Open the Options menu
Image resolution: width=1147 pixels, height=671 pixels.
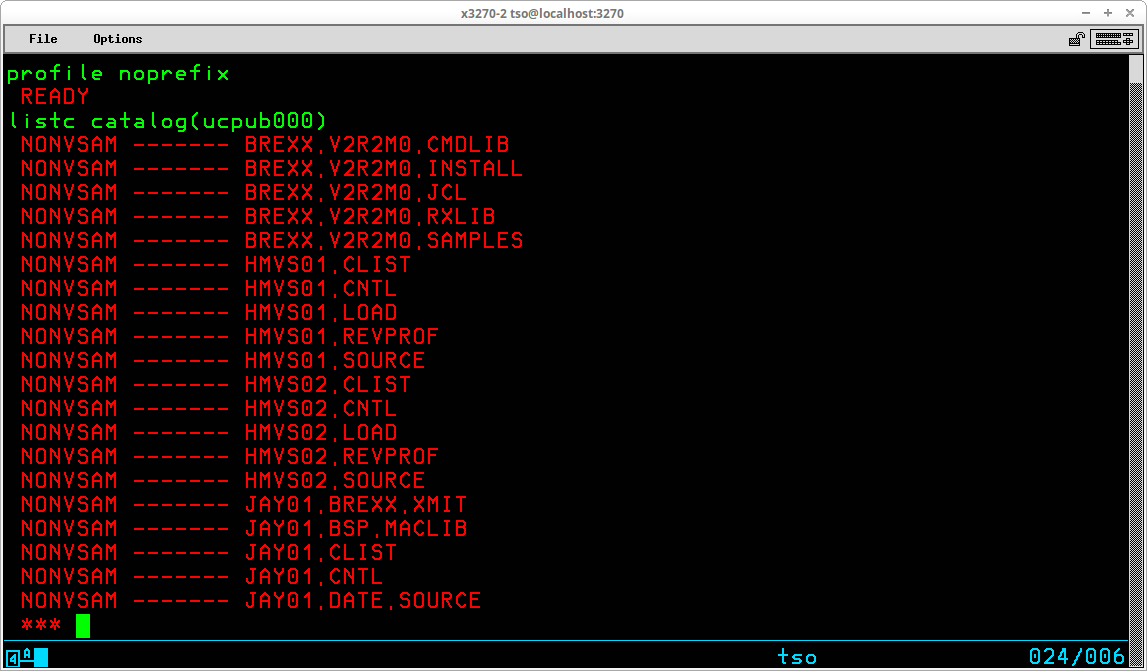tap(118, 39)
